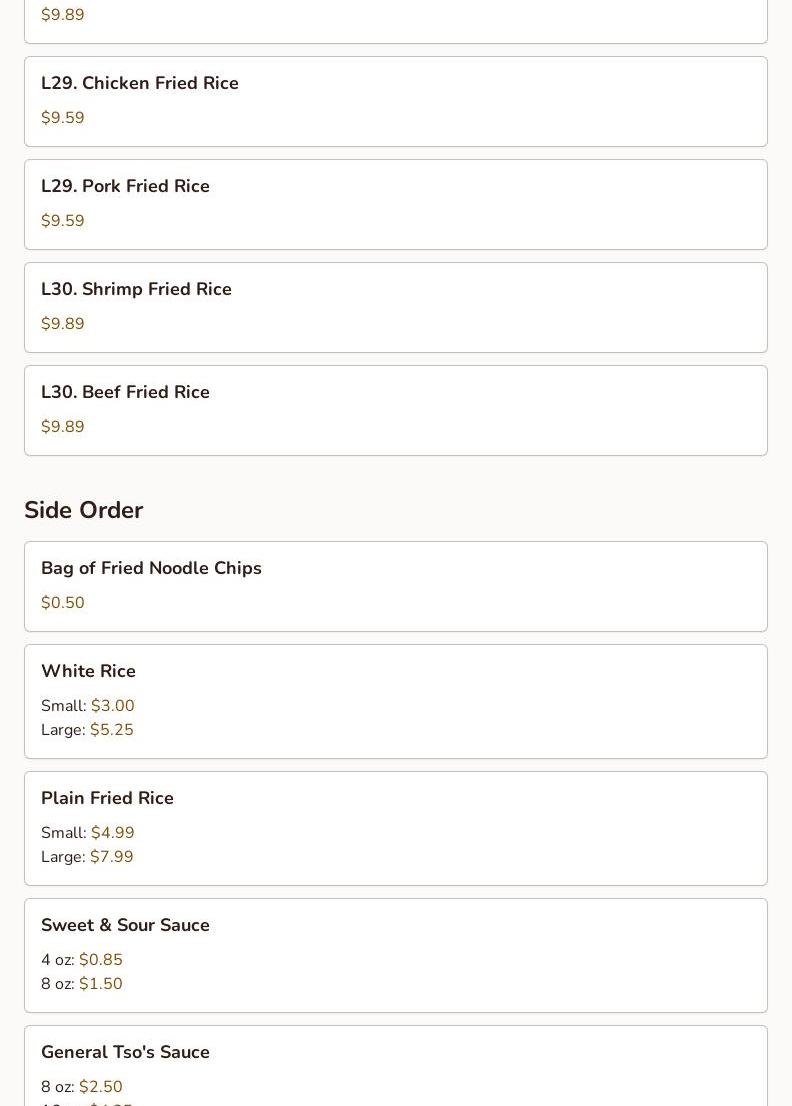Viewport: 792px width, 1106px height.
Task: Open the L29. Pork Fried Rice card
Action: [x=396, y=205]
